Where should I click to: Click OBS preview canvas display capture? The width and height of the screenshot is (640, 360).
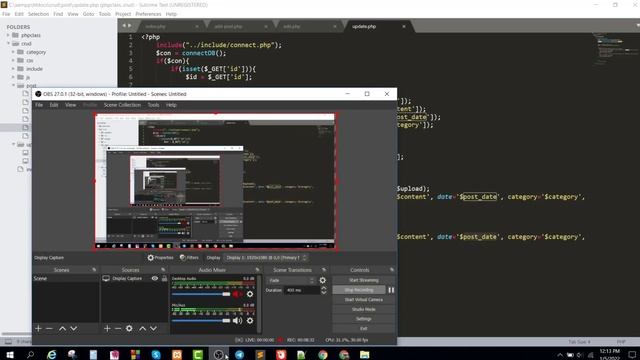click(x=215, y=181)
